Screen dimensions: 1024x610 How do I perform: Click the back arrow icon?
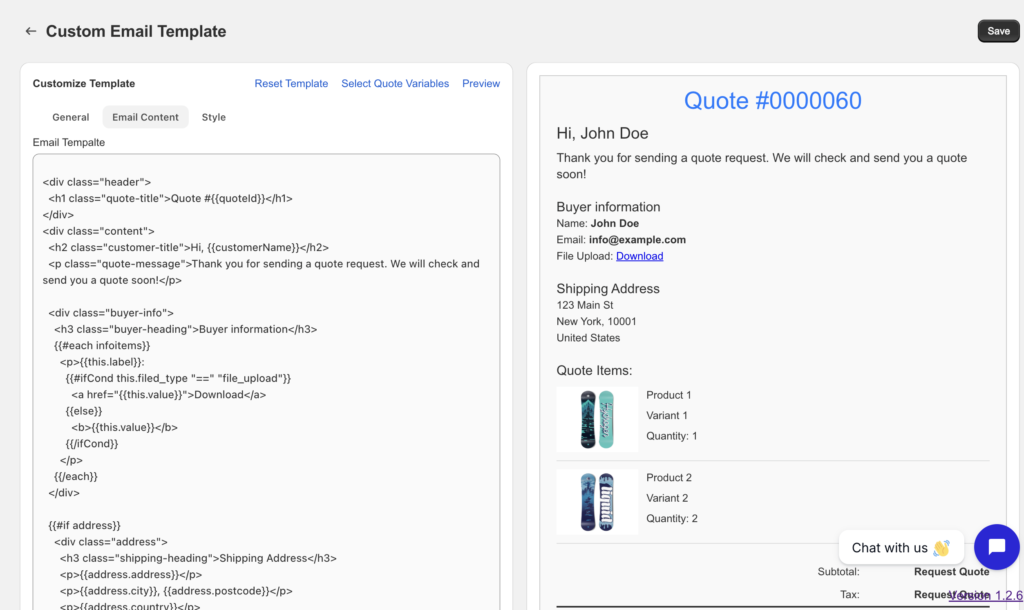coord(31,31)
